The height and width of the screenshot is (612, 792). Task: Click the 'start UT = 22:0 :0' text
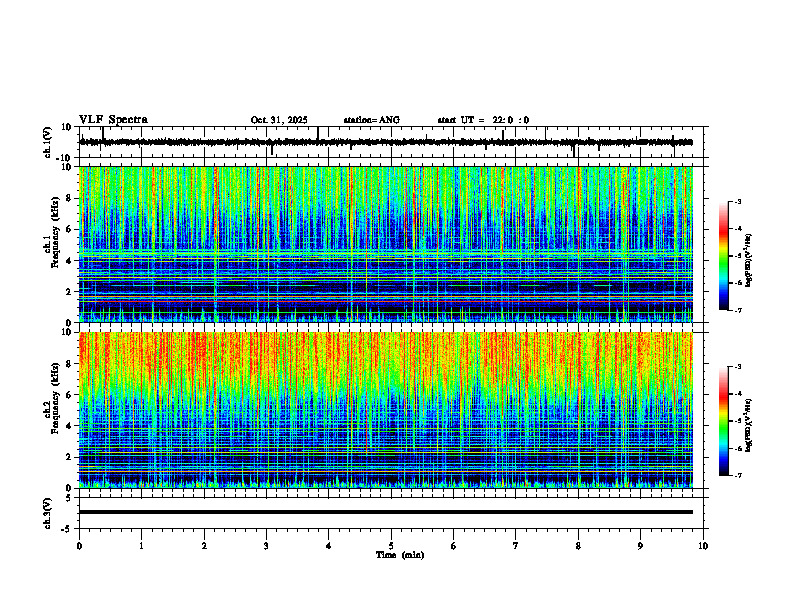point(483,120)
